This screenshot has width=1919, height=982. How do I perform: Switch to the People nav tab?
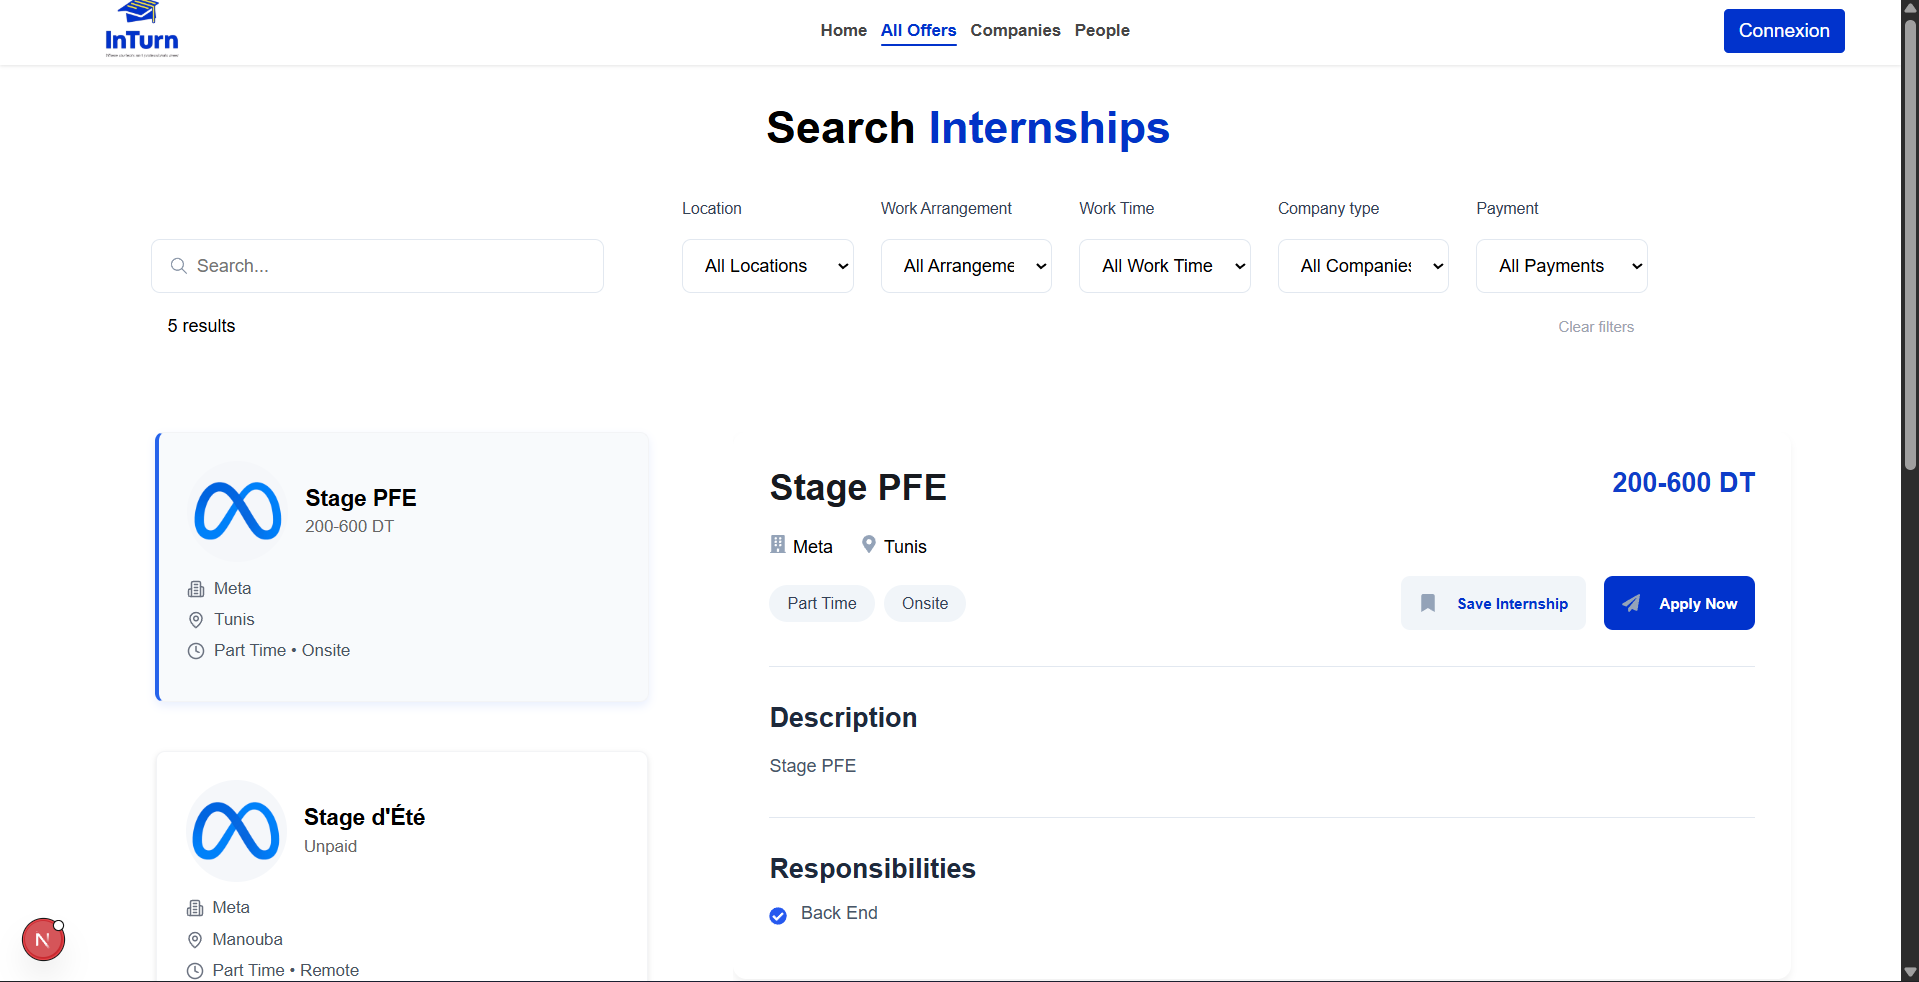1102,31
